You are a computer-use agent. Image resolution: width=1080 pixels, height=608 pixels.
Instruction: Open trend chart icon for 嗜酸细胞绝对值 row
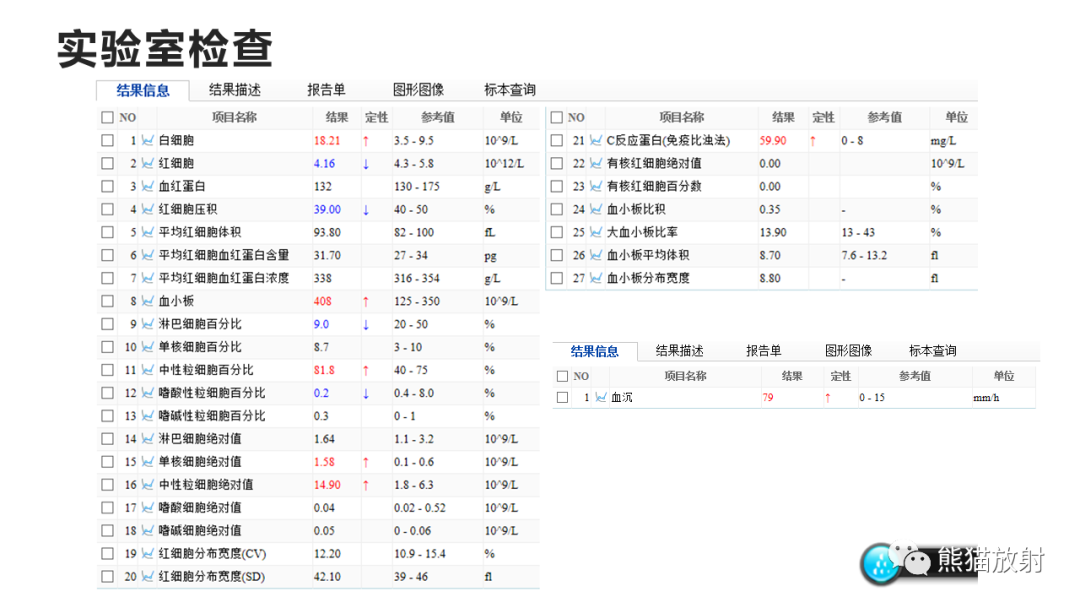pyautogui.click(x=147, y=507)
